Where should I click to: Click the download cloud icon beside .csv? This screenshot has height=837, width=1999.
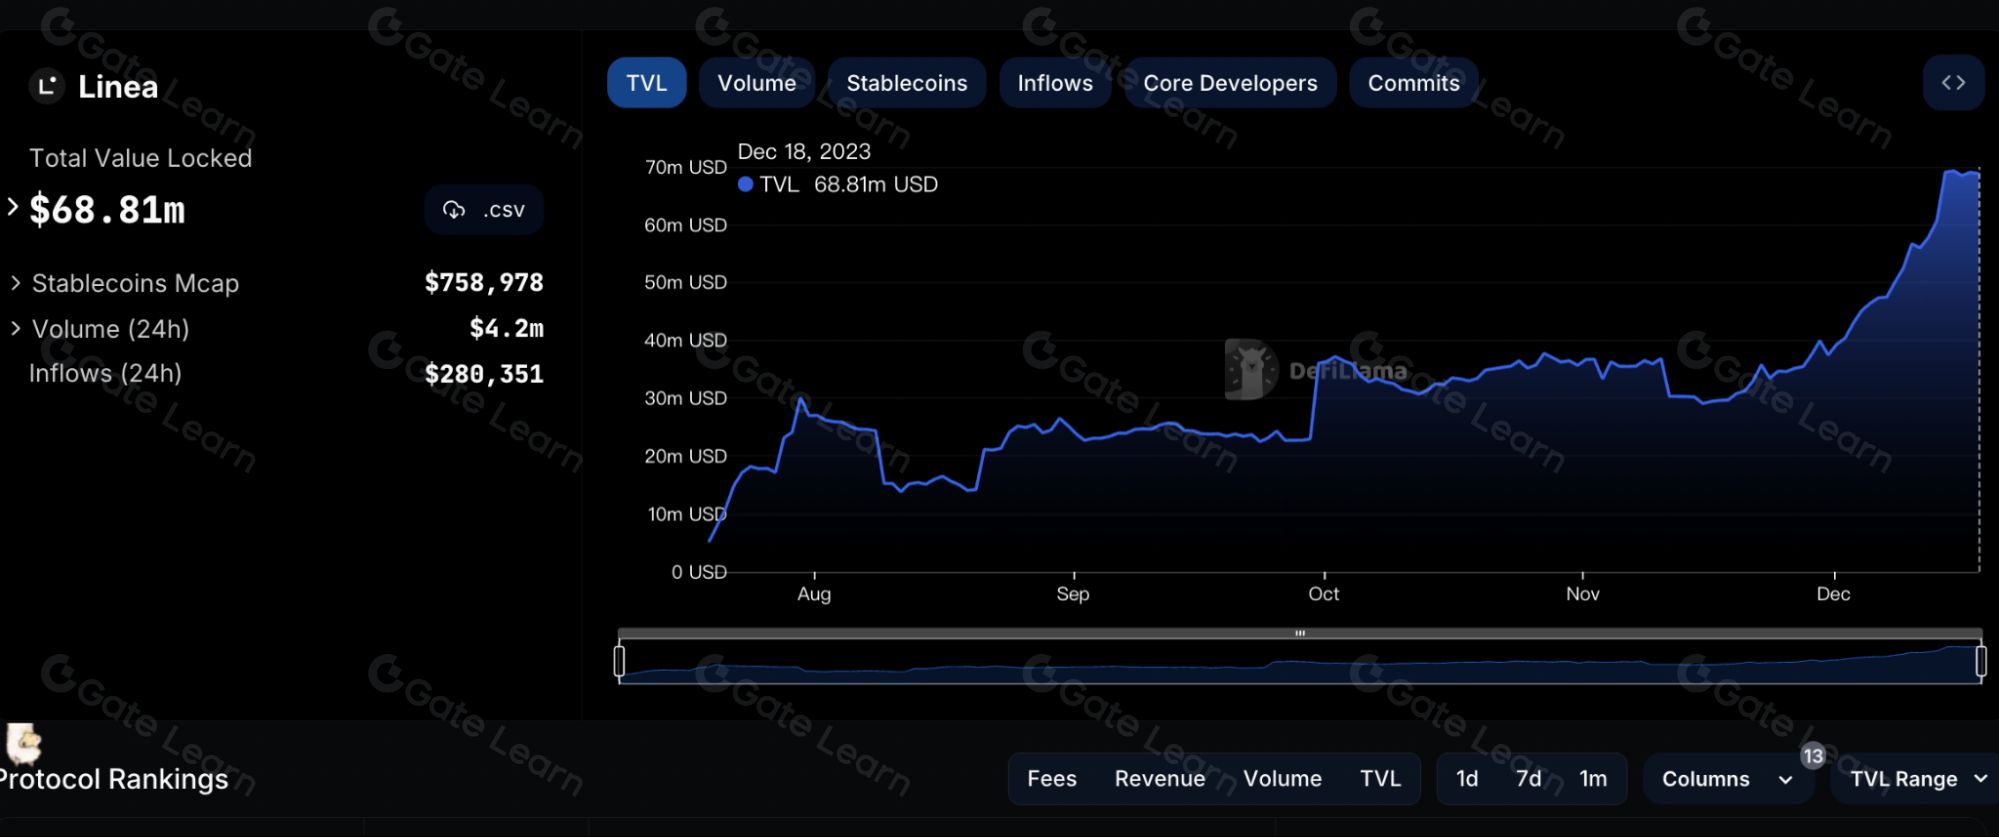pos(455,210)
